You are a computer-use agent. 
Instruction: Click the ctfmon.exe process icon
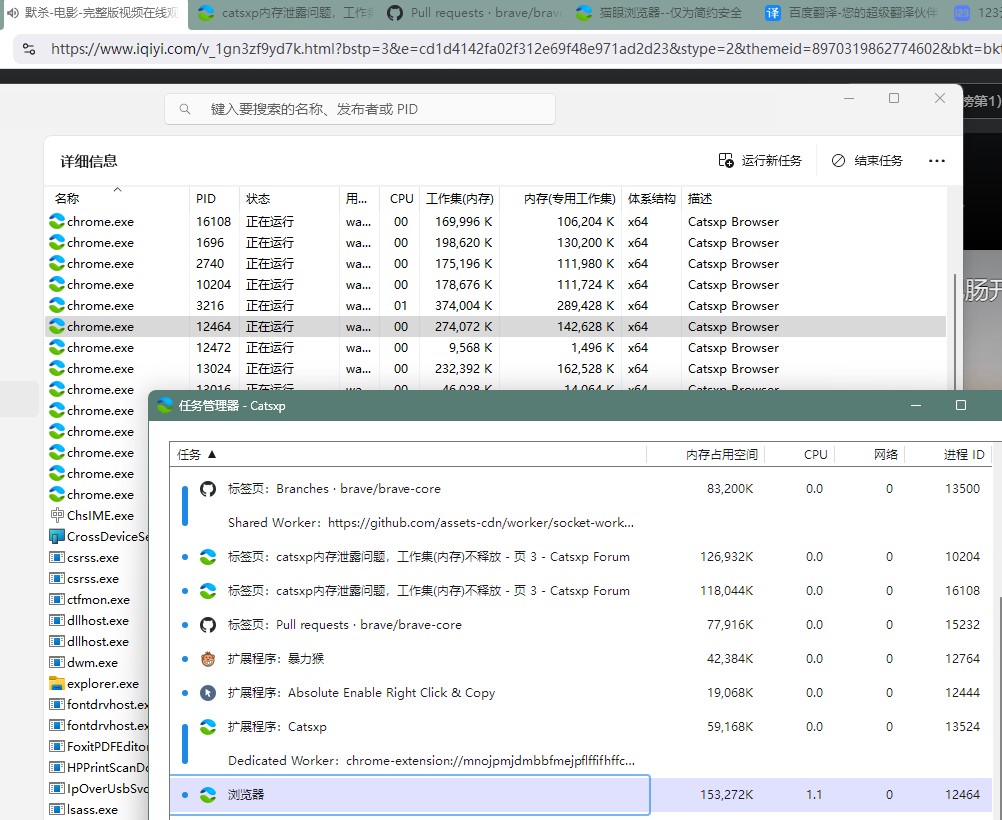click(57, 600)
